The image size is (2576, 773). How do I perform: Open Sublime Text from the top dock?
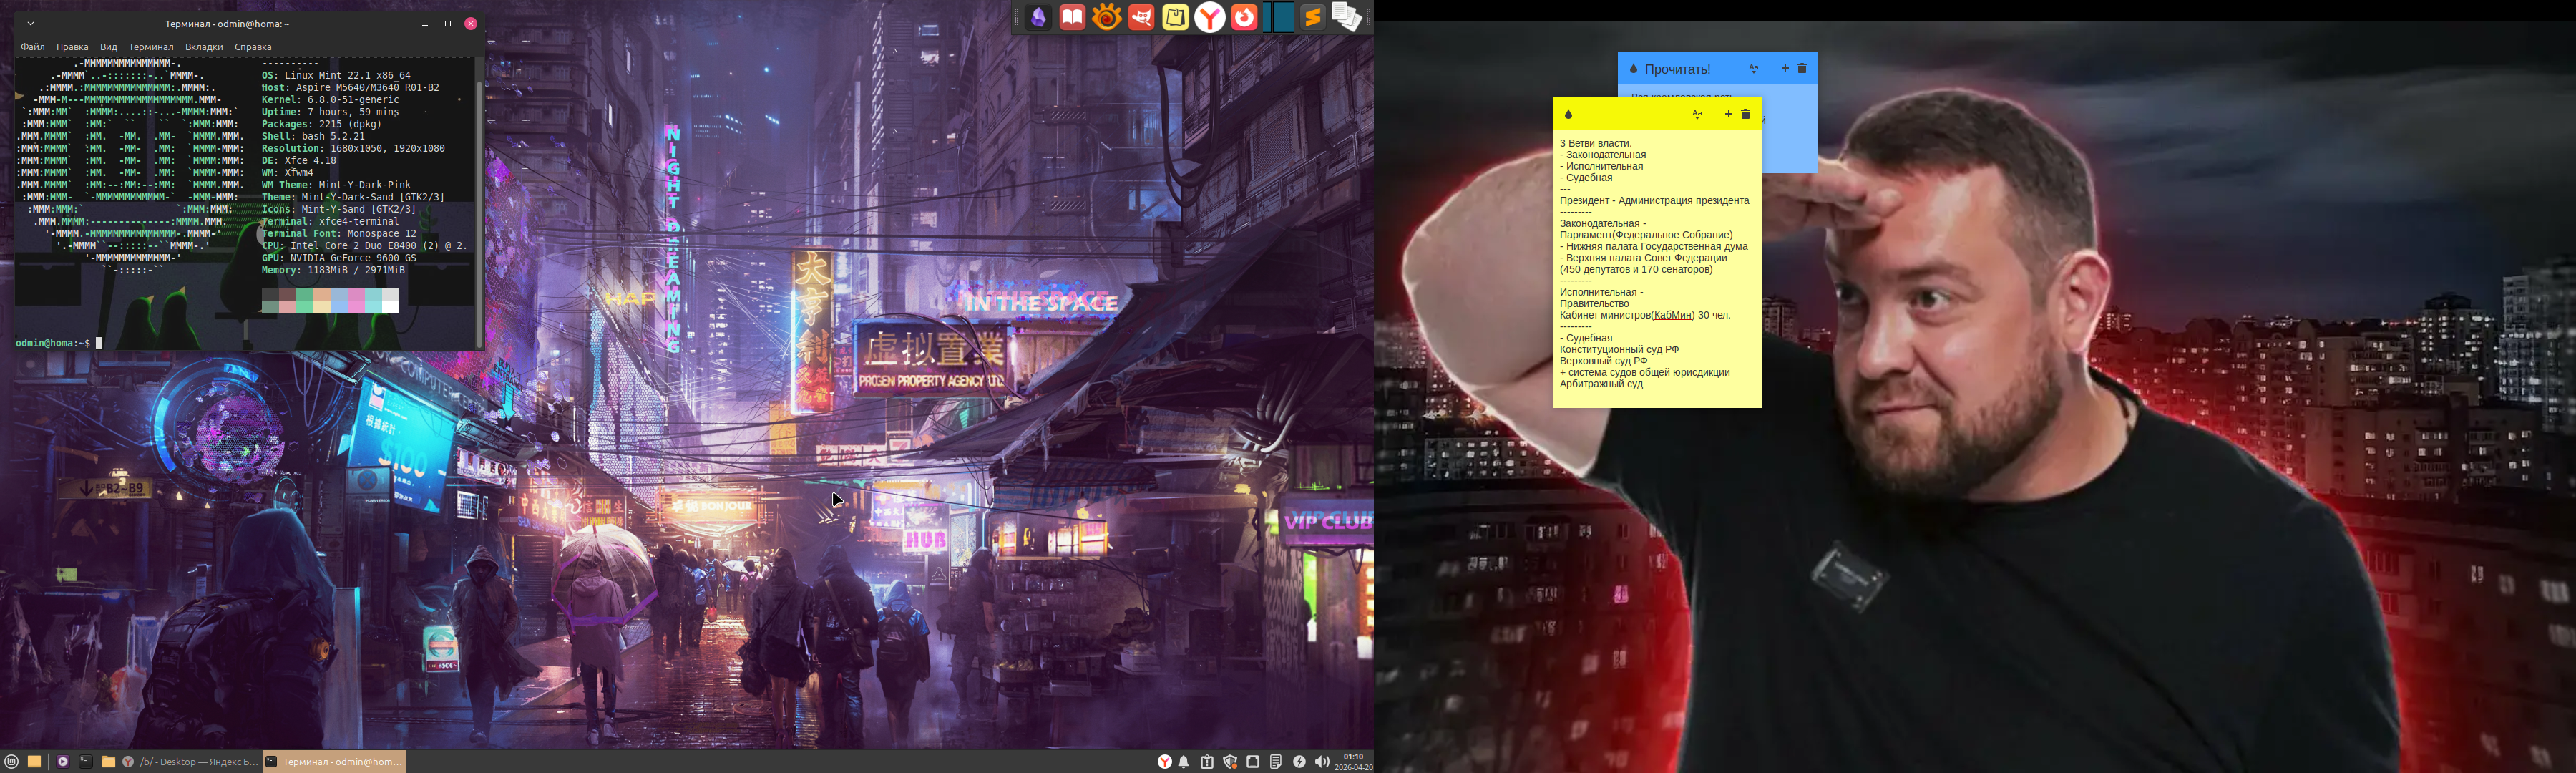tap(1312, 17)
